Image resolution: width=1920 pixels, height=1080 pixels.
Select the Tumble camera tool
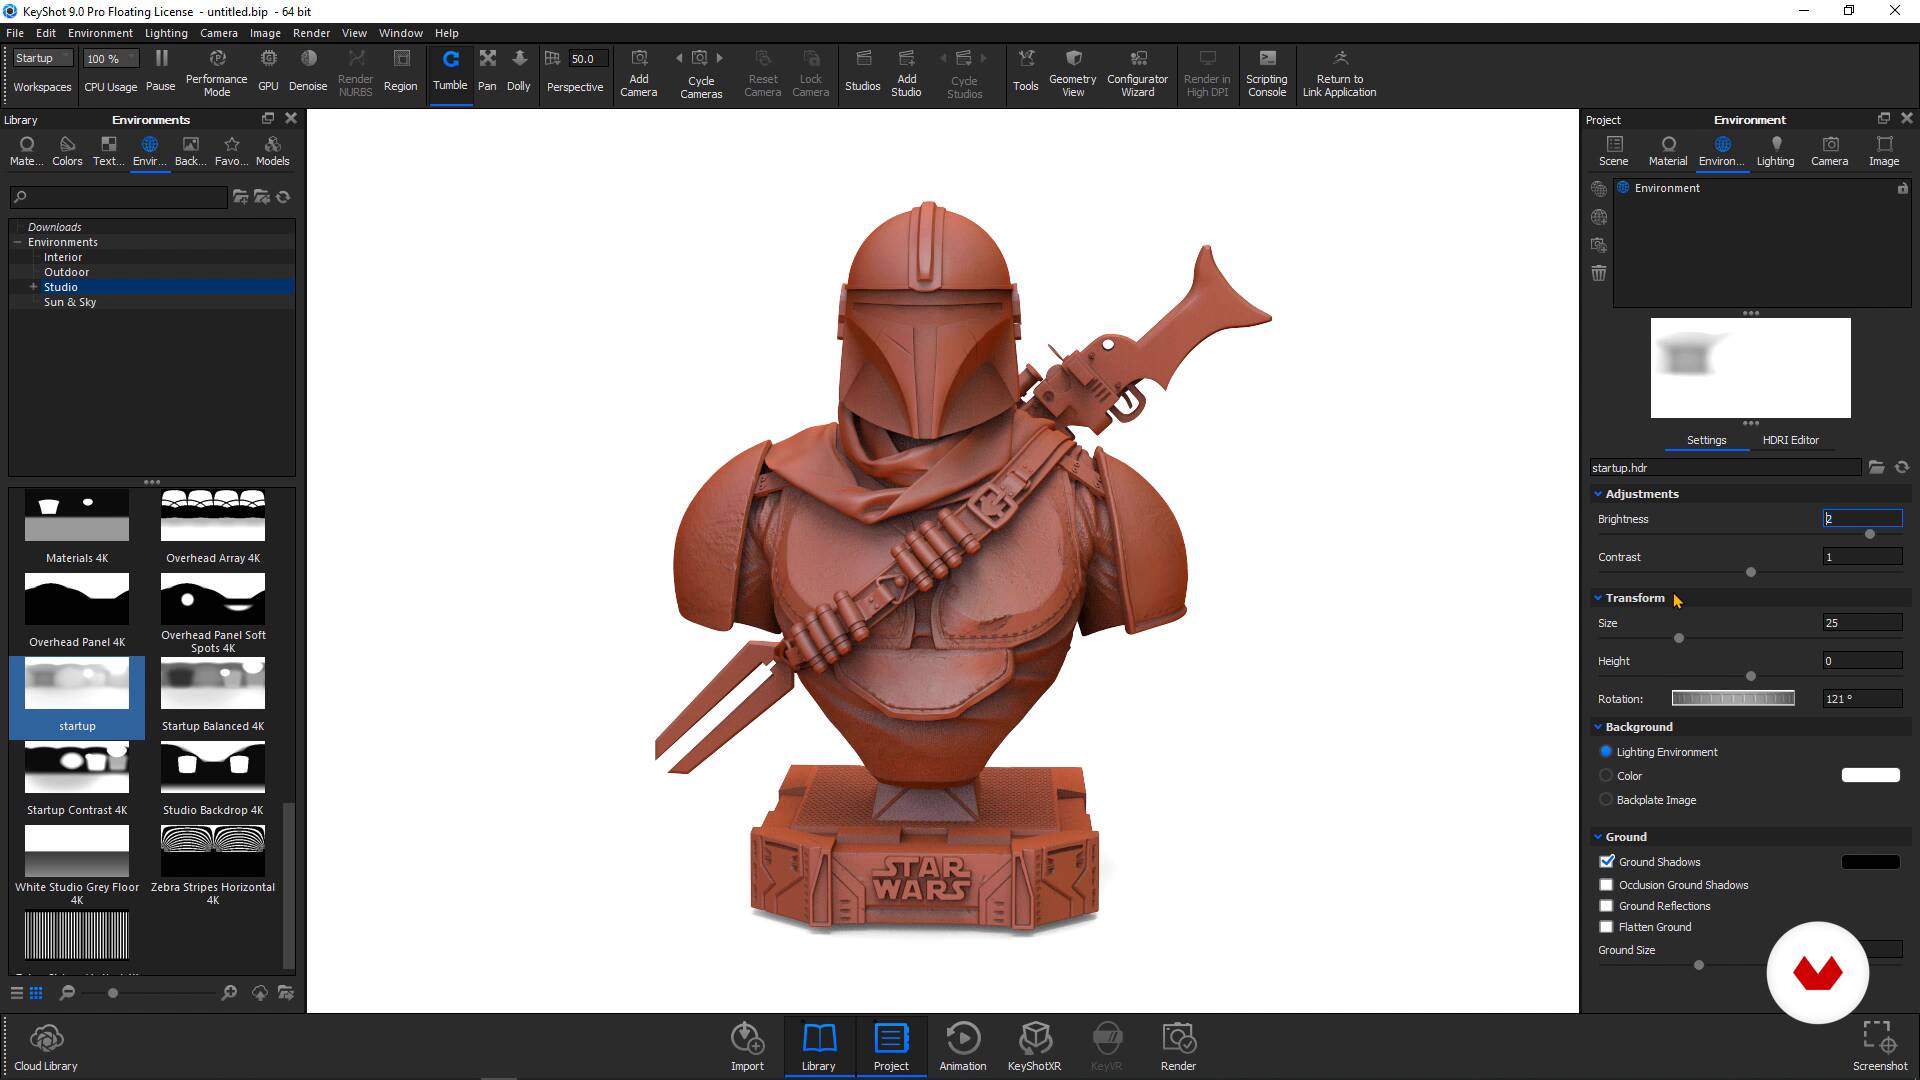450,70
